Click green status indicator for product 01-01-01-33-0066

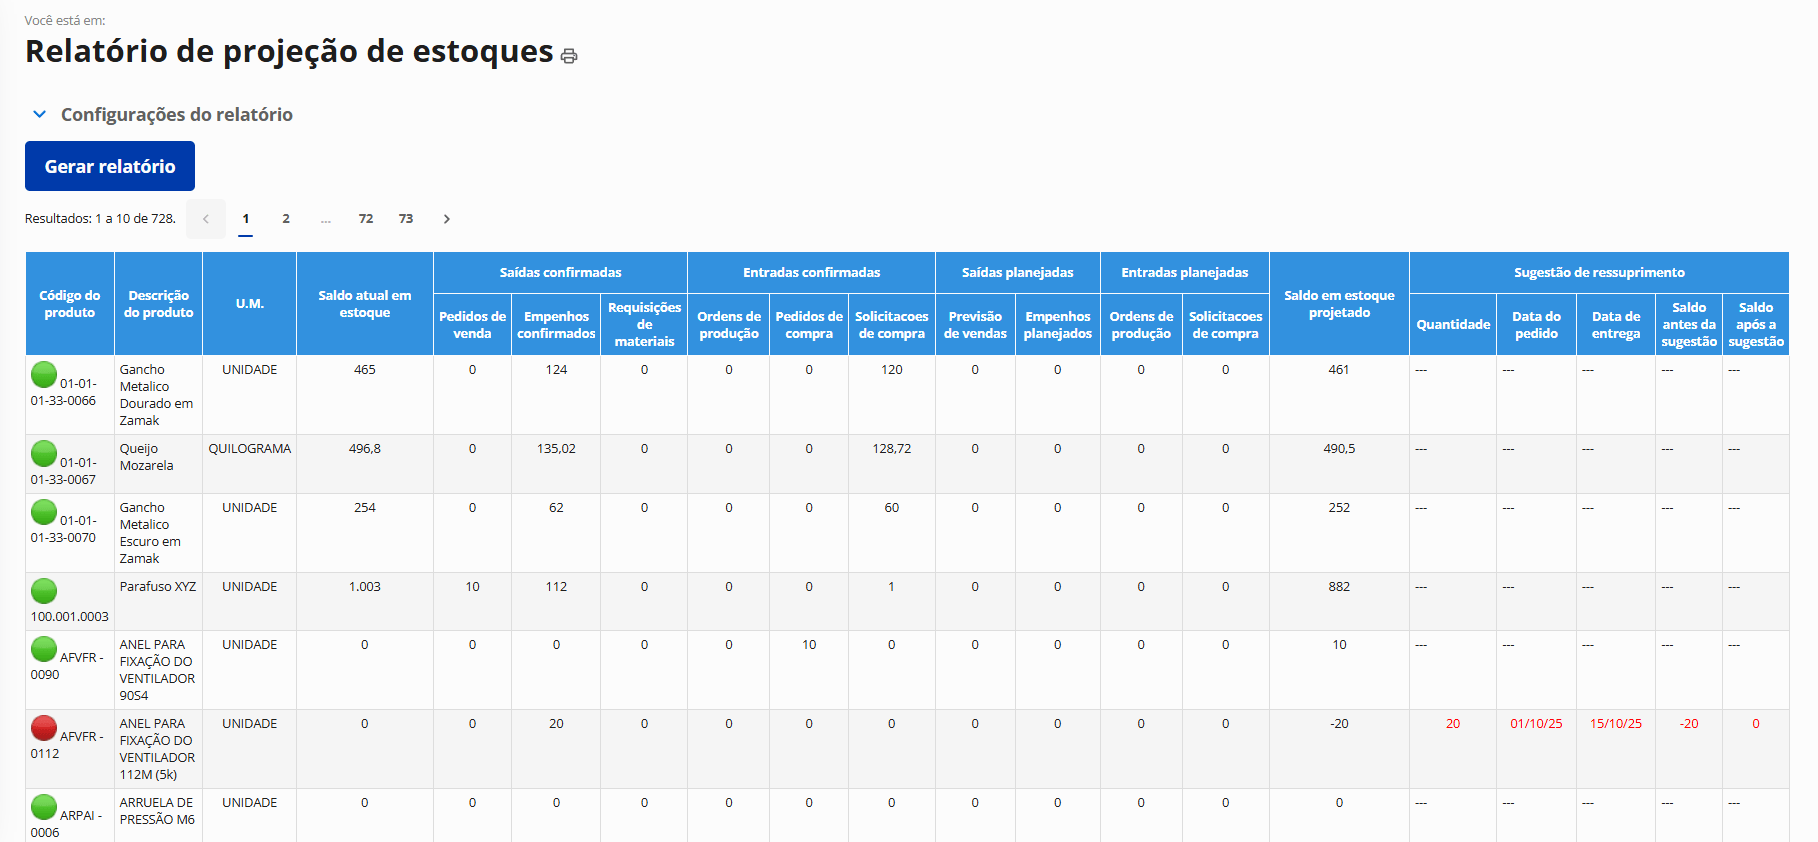coord(44,375)
